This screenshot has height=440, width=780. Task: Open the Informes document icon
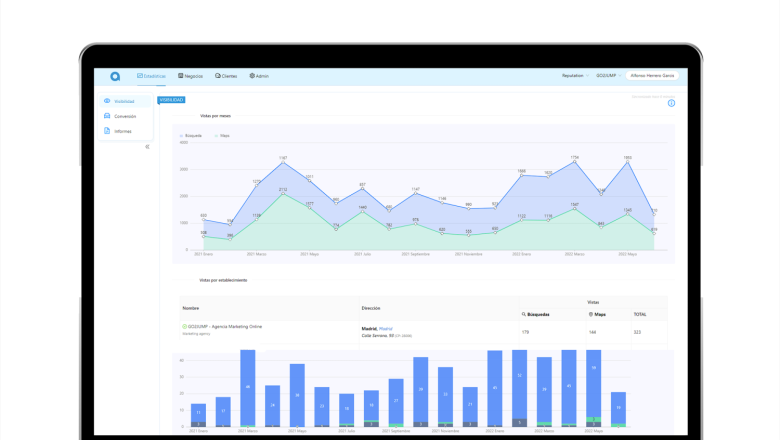(x=106, y=131)
